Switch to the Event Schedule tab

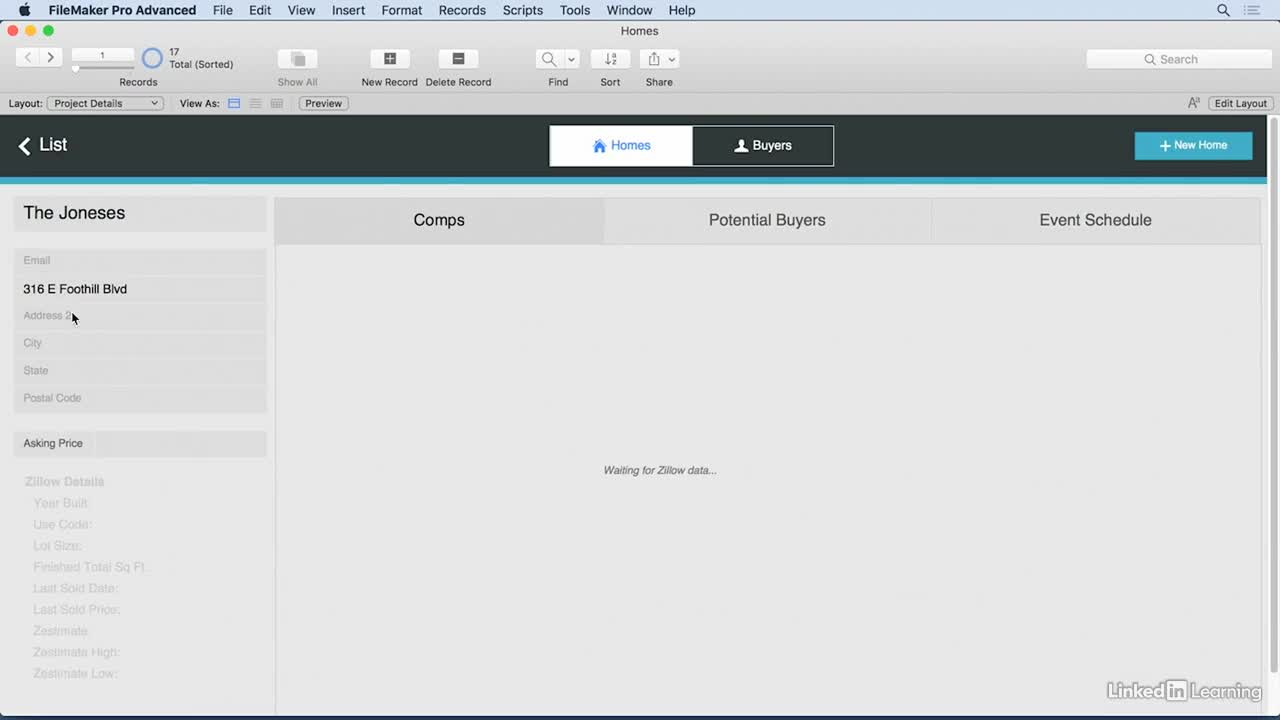[x=1095, y=220]
